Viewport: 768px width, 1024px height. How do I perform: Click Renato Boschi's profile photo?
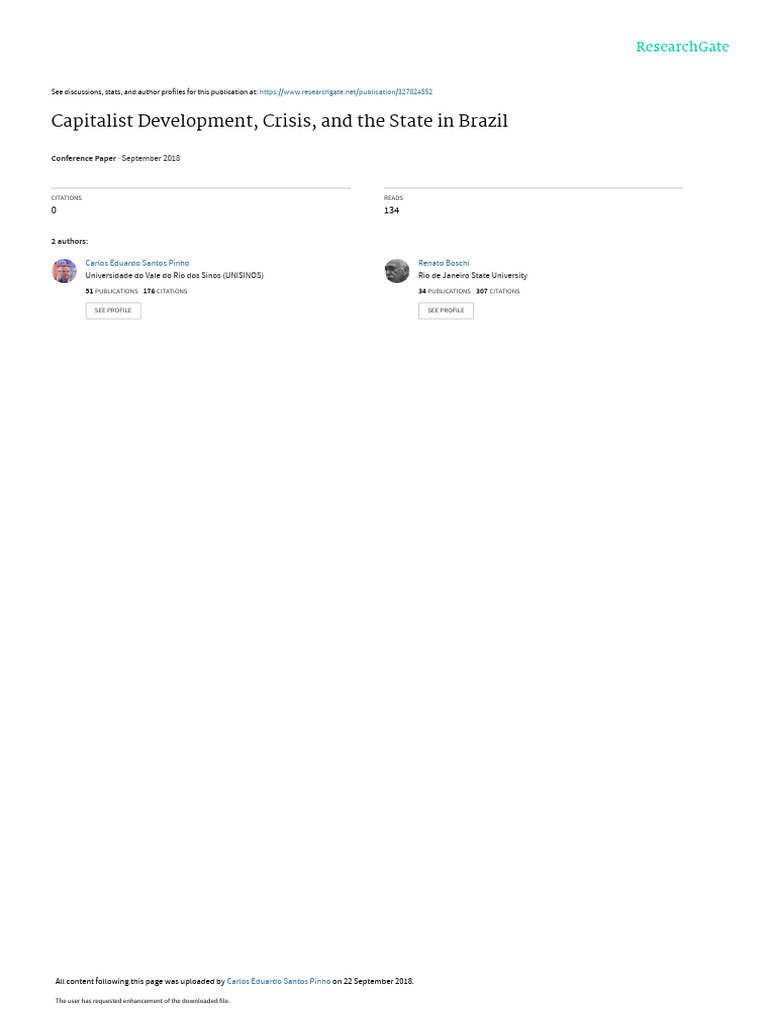[397, 271]
